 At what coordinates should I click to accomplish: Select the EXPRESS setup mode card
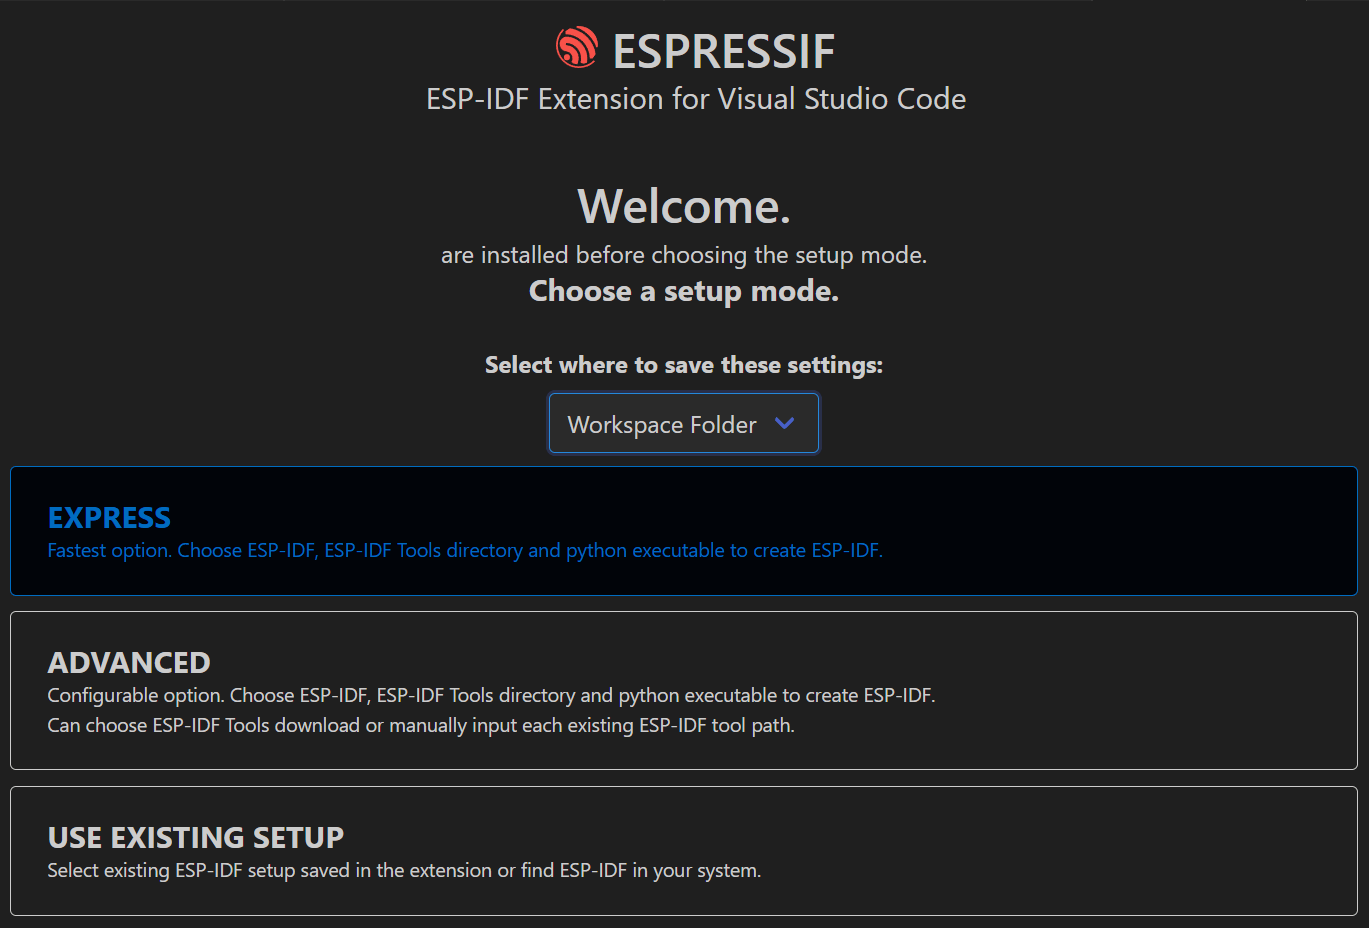(x=683, y=531)
